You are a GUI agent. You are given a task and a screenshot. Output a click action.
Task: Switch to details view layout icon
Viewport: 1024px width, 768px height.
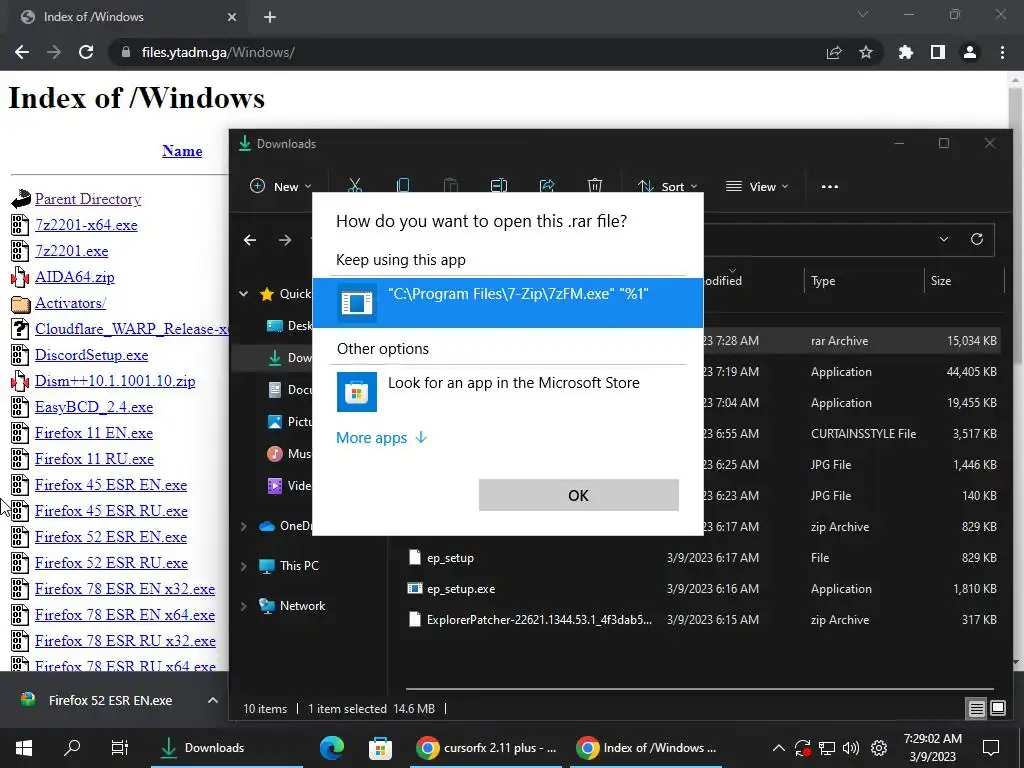976,709
